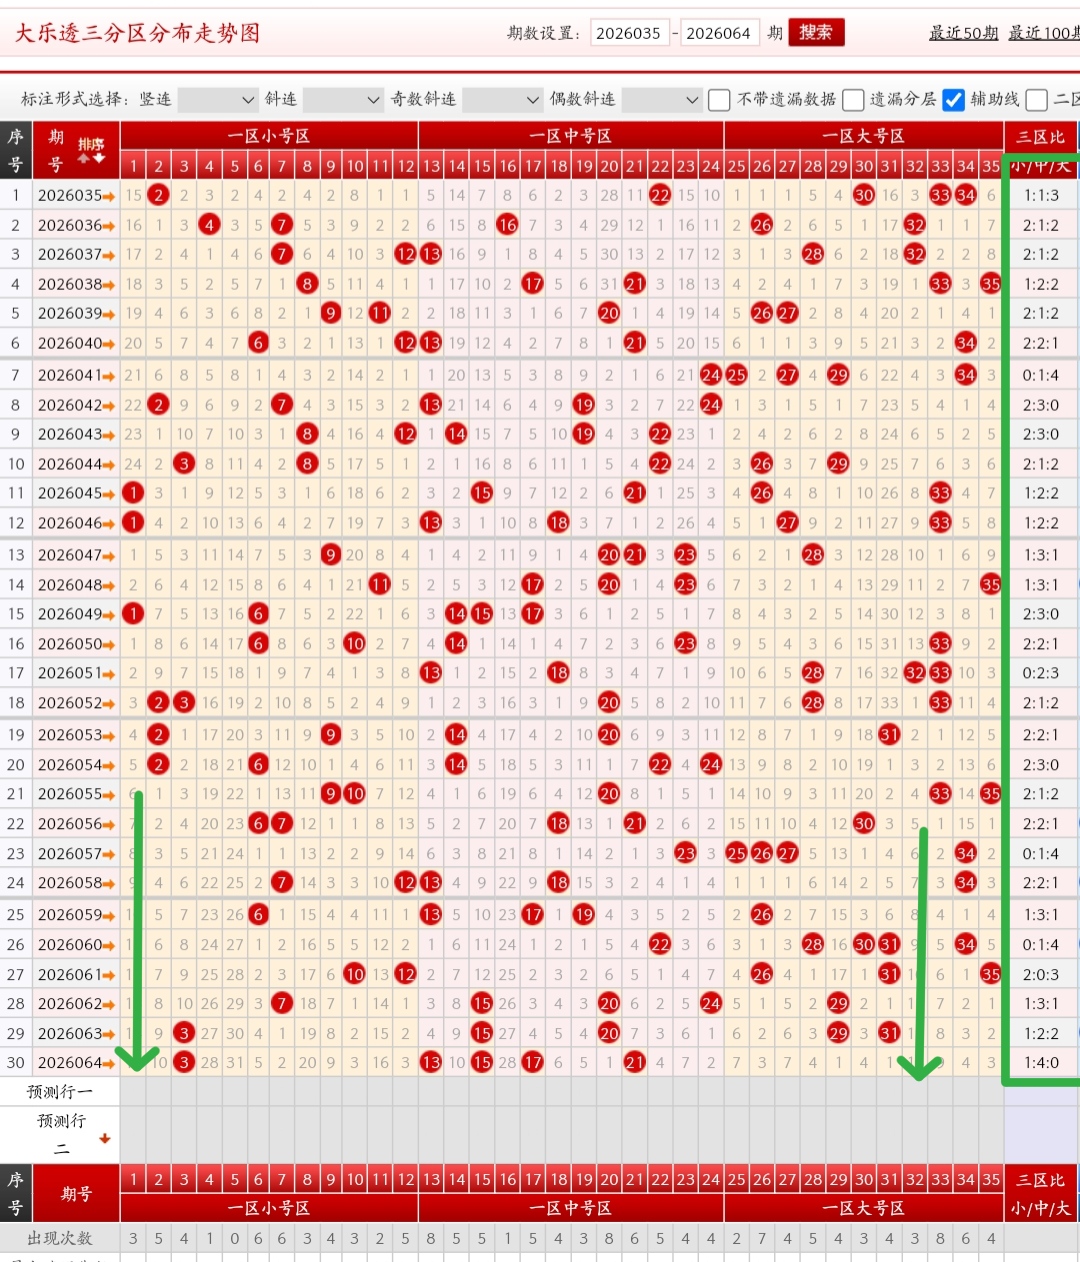1080x1262 pixels.
Task: Enable the 不带遗漏数据 checkbox
Action: (x=719, y=99)
